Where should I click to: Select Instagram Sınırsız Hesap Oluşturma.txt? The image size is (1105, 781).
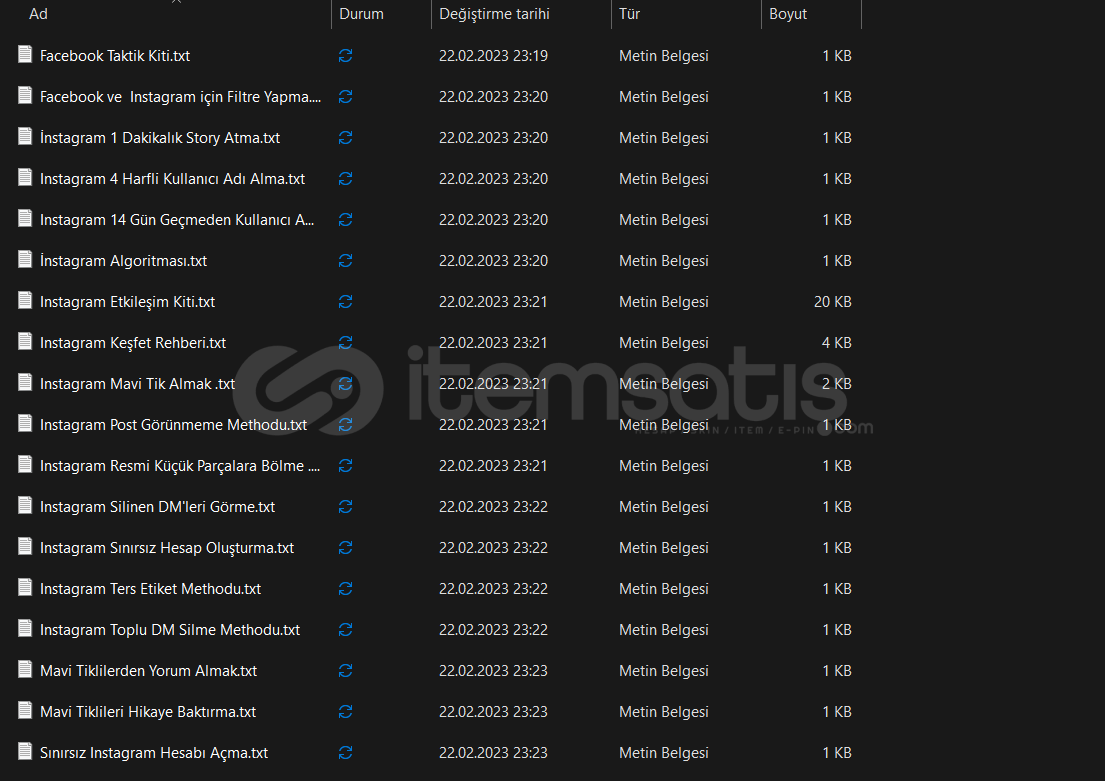[167, 548]
